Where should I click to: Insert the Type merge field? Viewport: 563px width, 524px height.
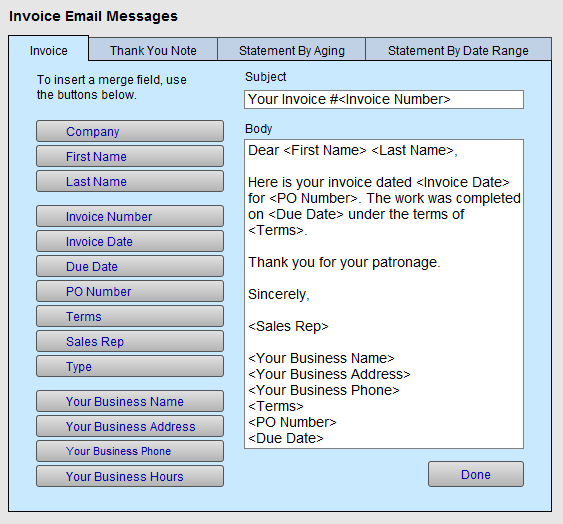point(130,366)
